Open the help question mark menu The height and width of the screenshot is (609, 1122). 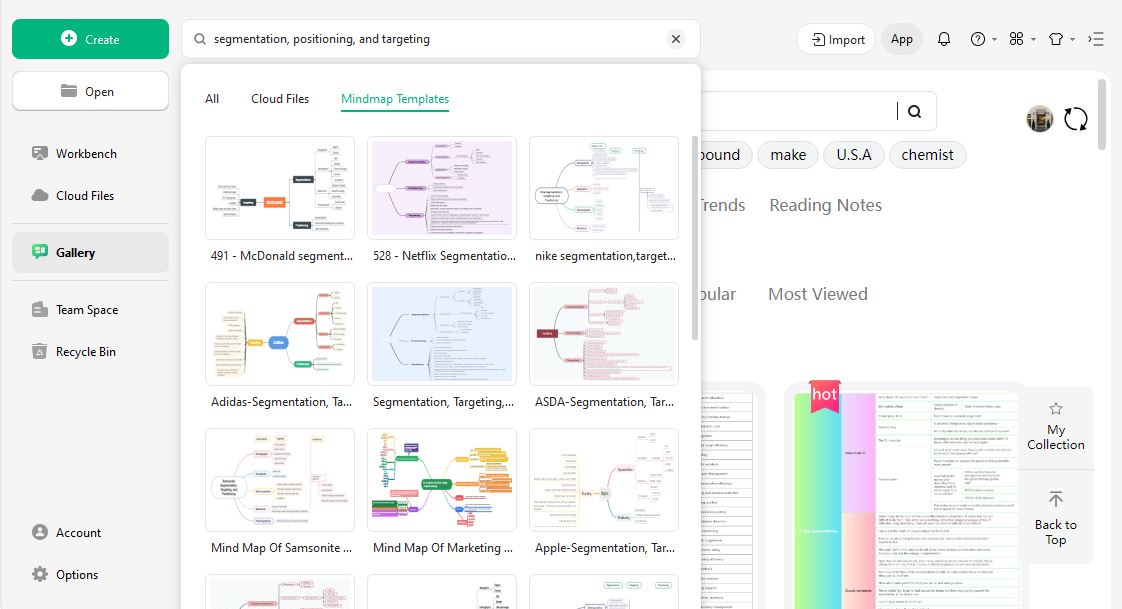point(983,39)
